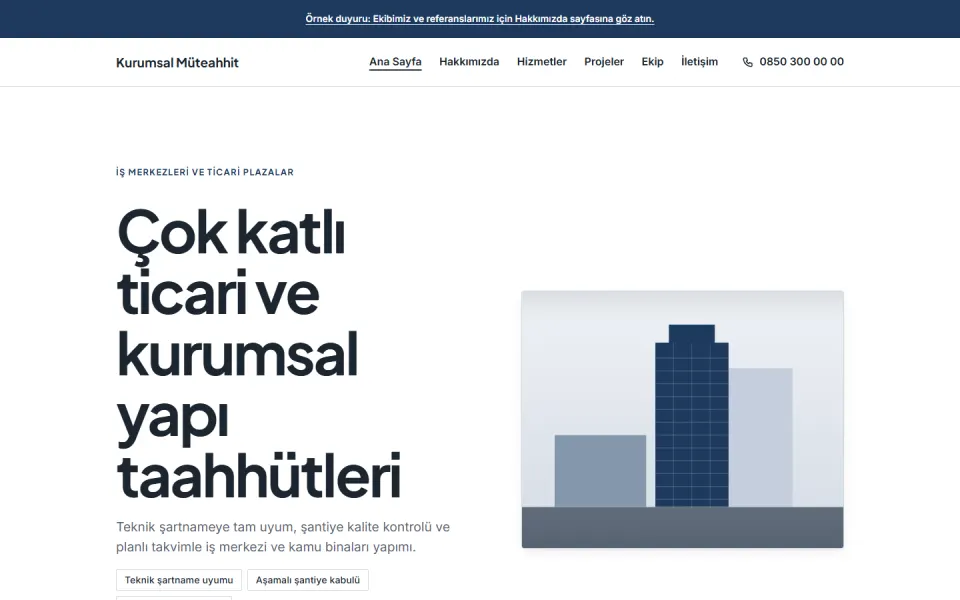960x600 pixels.
Task: Open the İletişim page link
Action: (x=699, y=62)
